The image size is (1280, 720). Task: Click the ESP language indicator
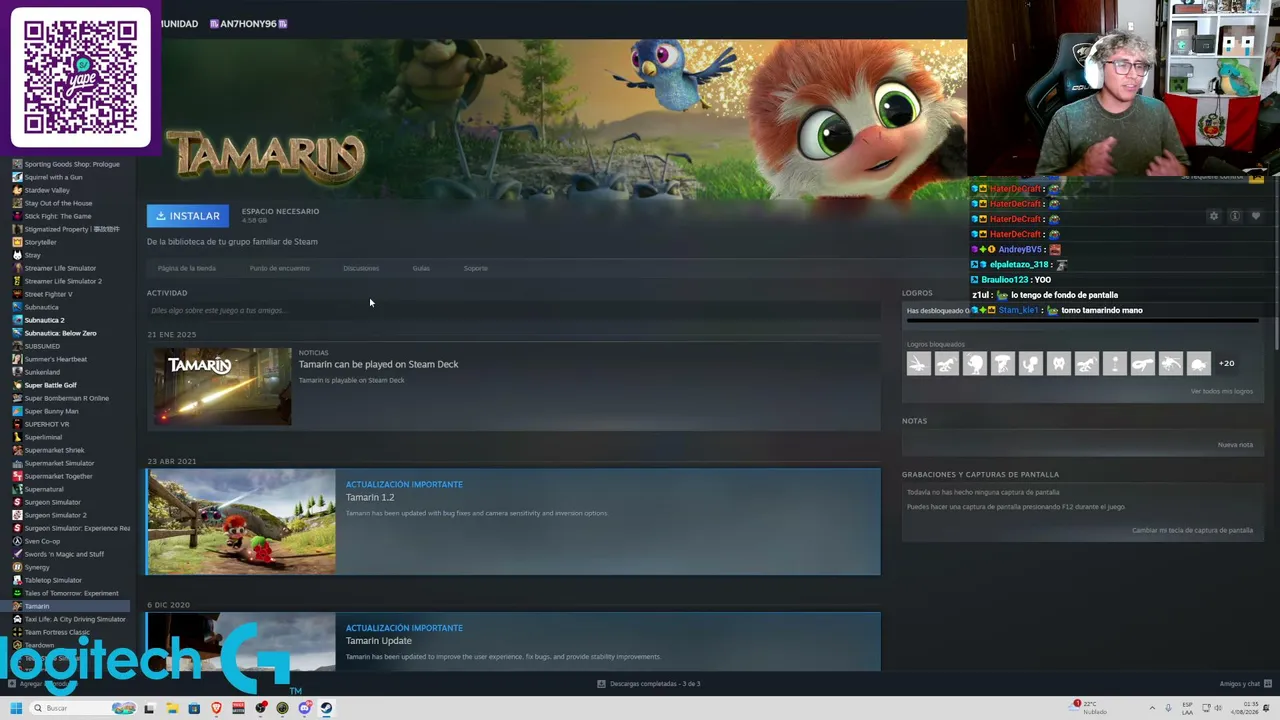tap(1187, 708)
